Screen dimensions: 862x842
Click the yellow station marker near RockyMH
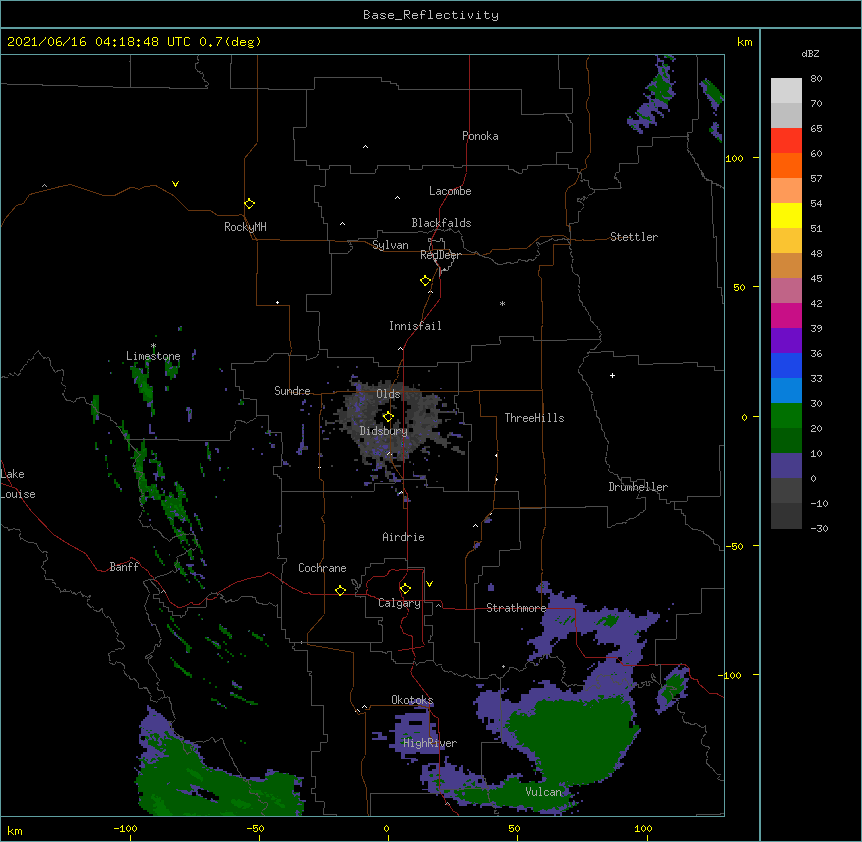coord(250,204)
